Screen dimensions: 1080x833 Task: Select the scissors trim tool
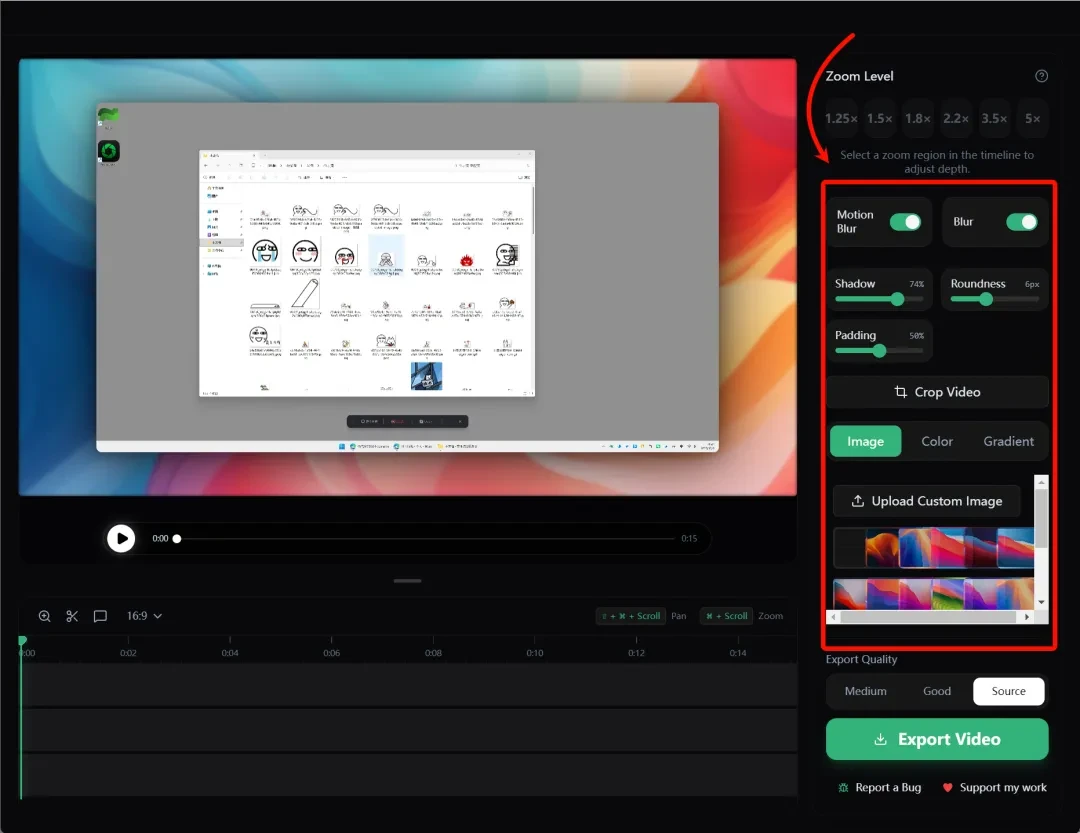click(x=72, y=616)
